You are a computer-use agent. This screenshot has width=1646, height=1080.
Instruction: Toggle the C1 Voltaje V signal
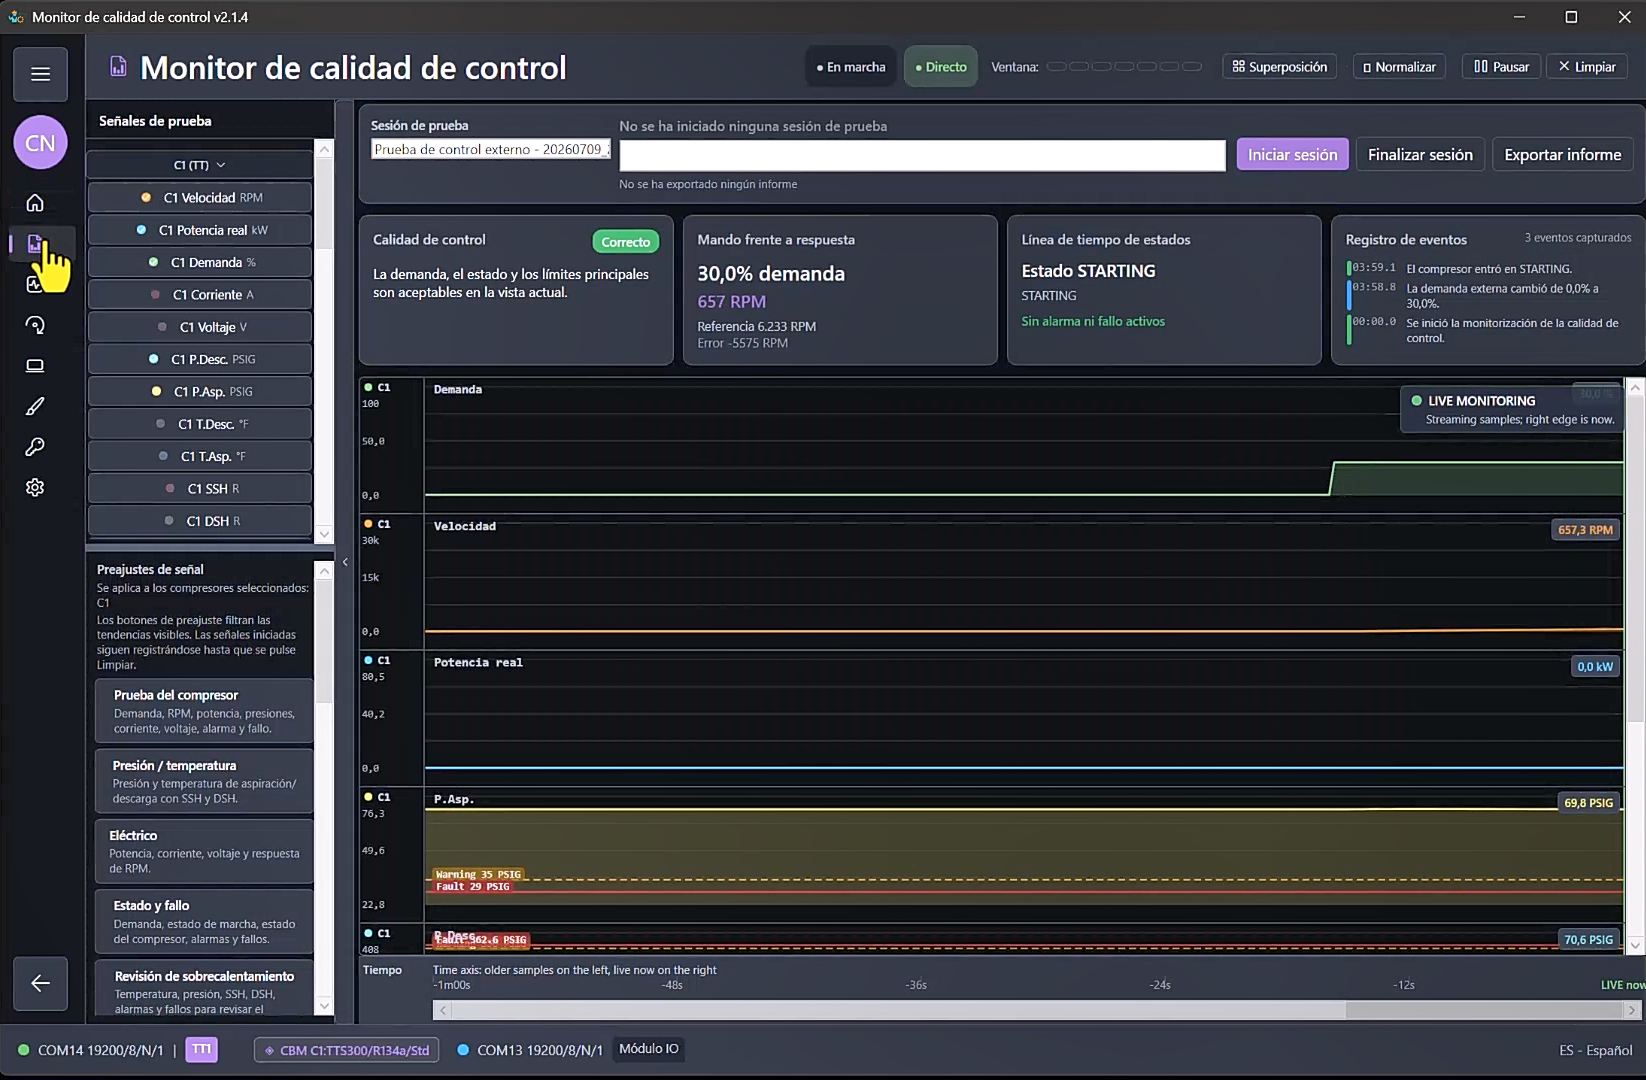tap(200, 327)
